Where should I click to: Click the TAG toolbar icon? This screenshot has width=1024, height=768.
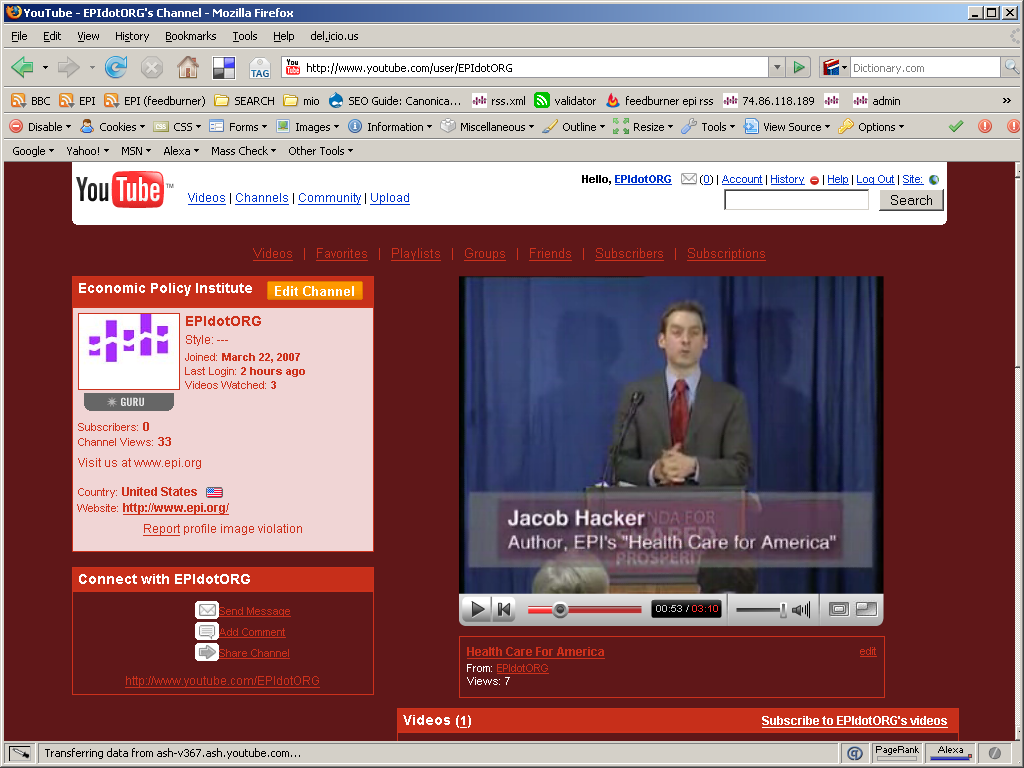(x=260, y=68)
